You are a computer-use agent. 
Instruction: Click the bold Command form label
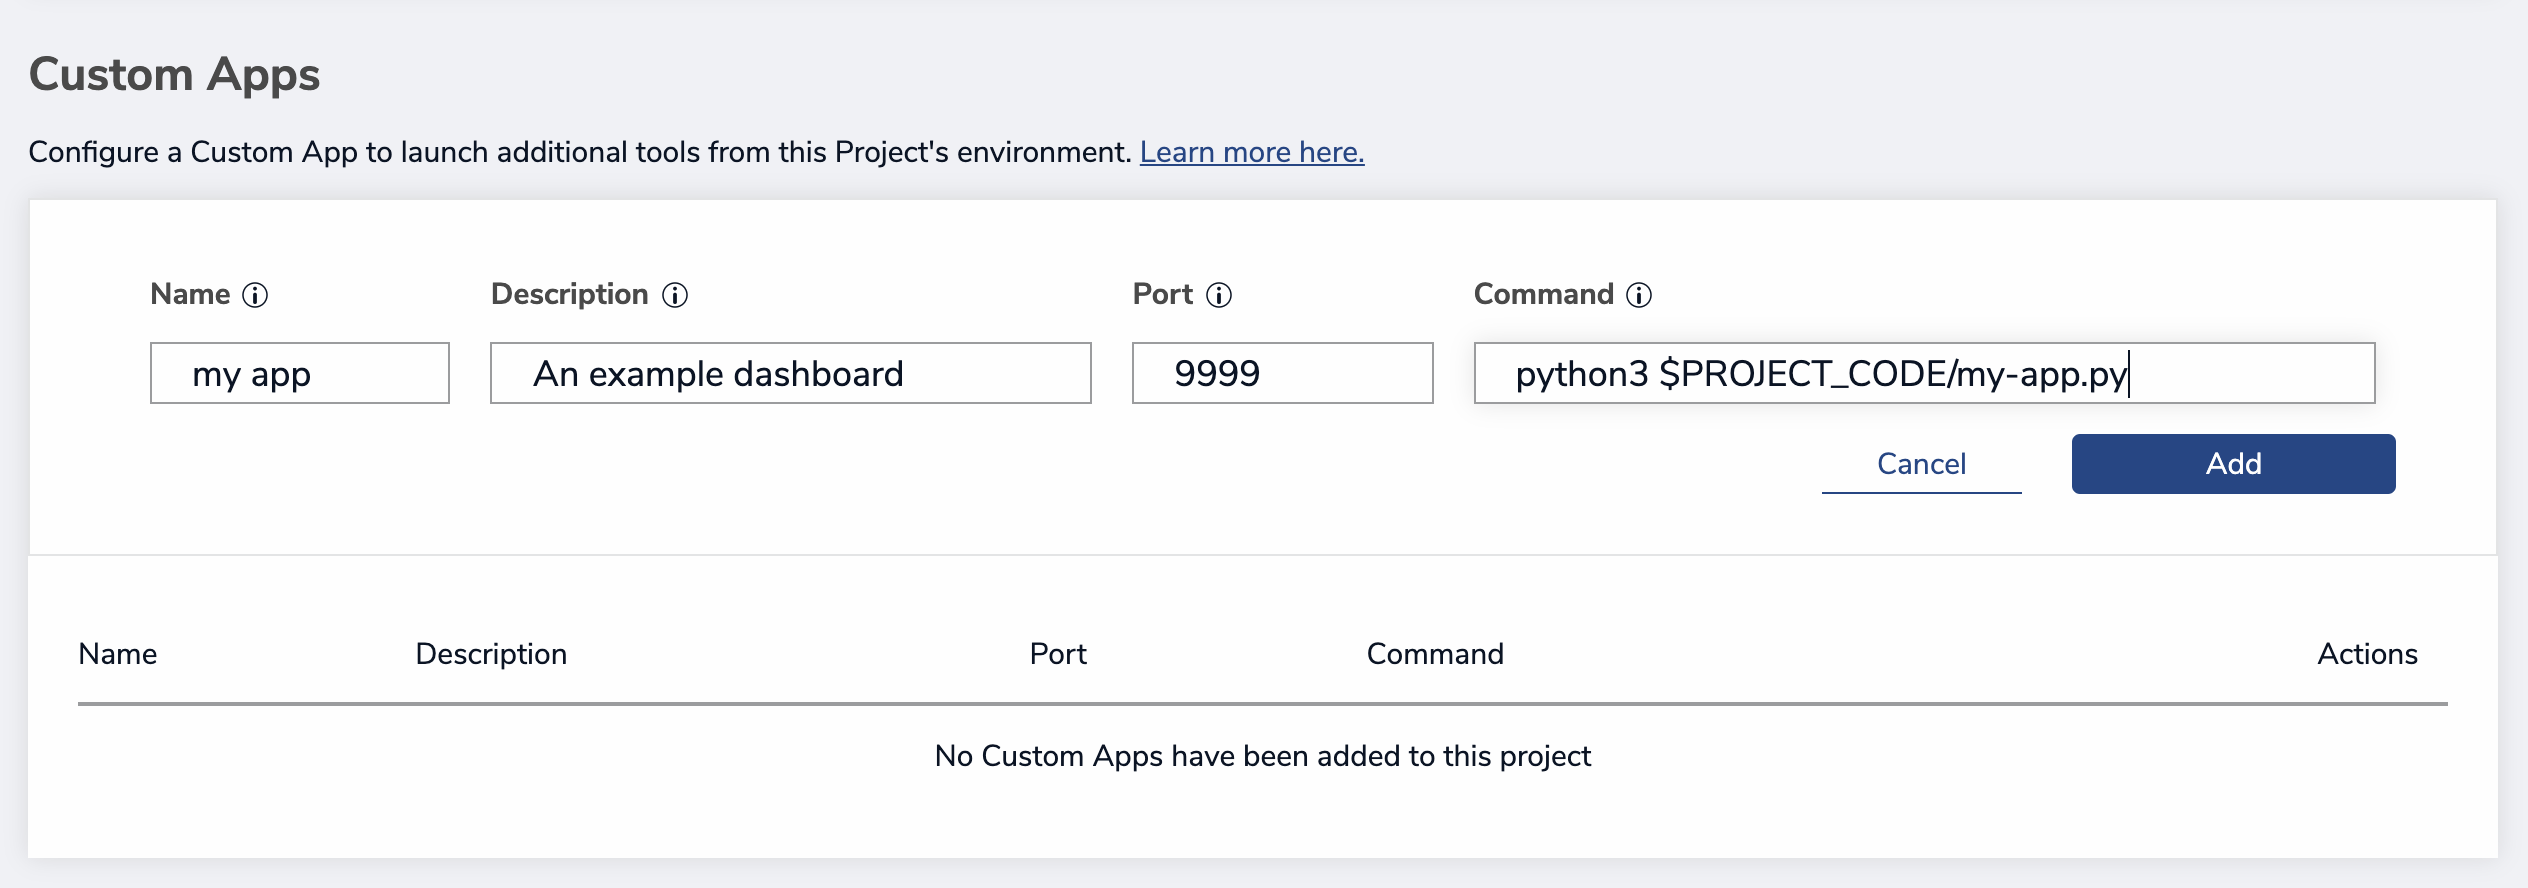[1543, 294]
